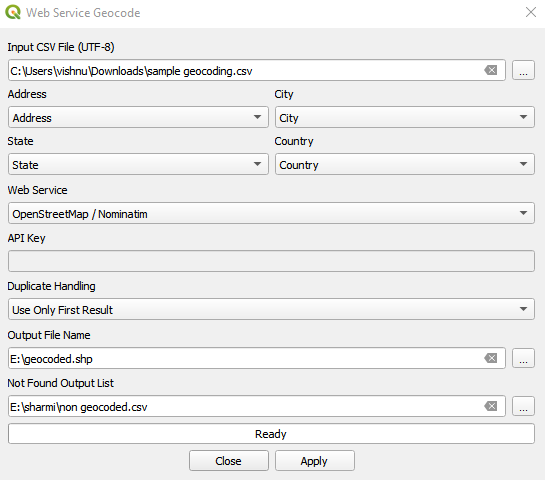Click the 'Duplicate Handling' label

click(x=51, y=286)
